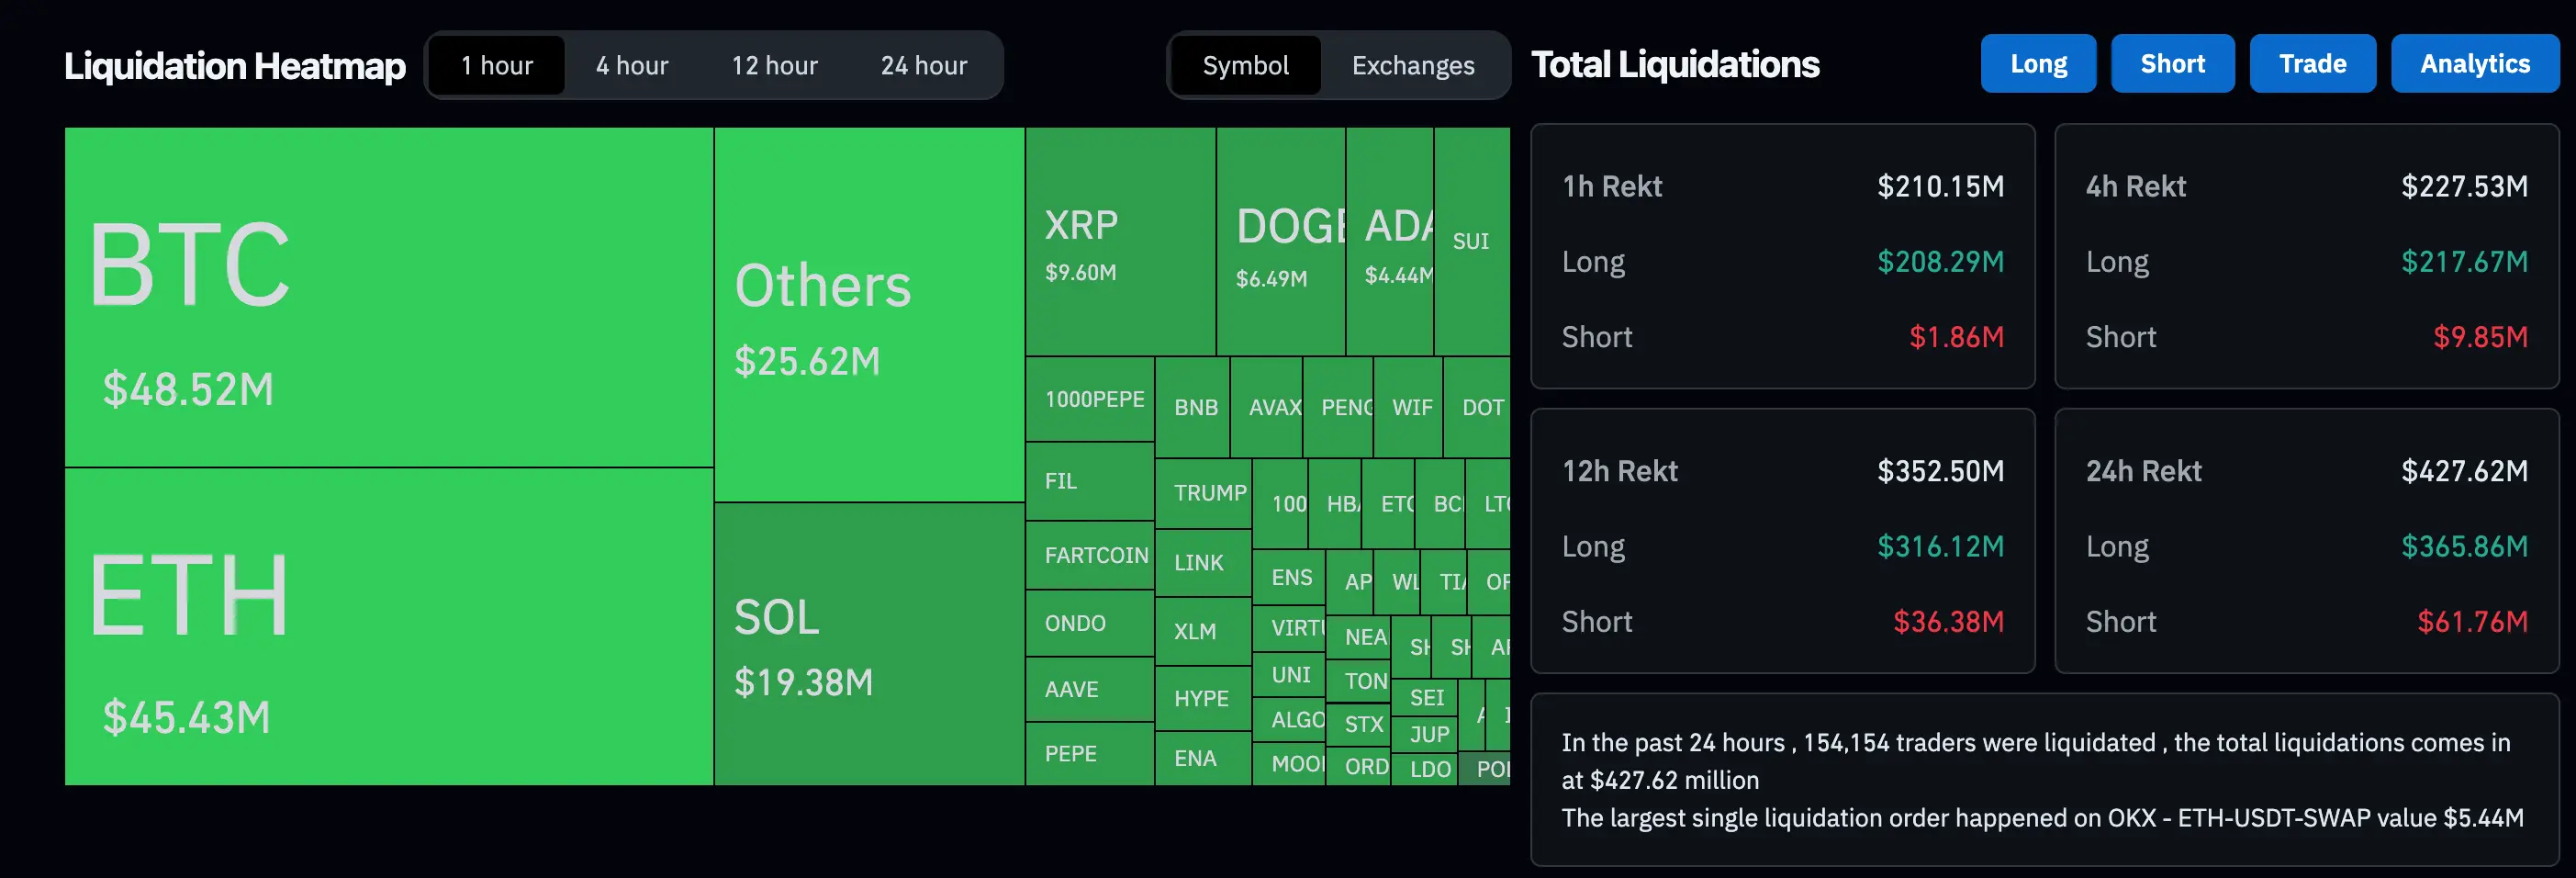The width and height of the screenshot is (2576, 878).
Task: Select the 24 hour timeframe tab
Action: coord(922,64)
